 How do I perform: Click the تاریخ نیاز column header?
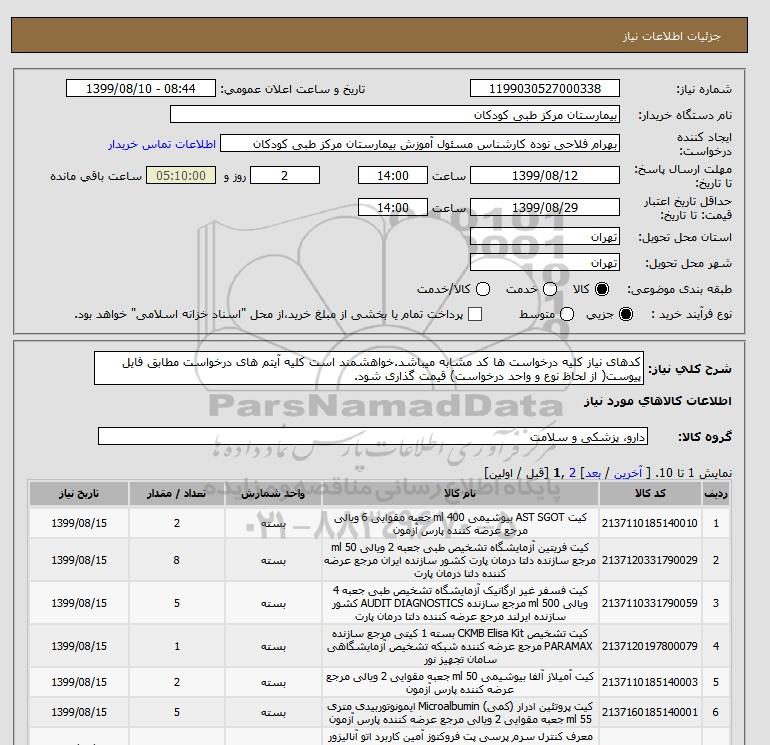[79, 494]
